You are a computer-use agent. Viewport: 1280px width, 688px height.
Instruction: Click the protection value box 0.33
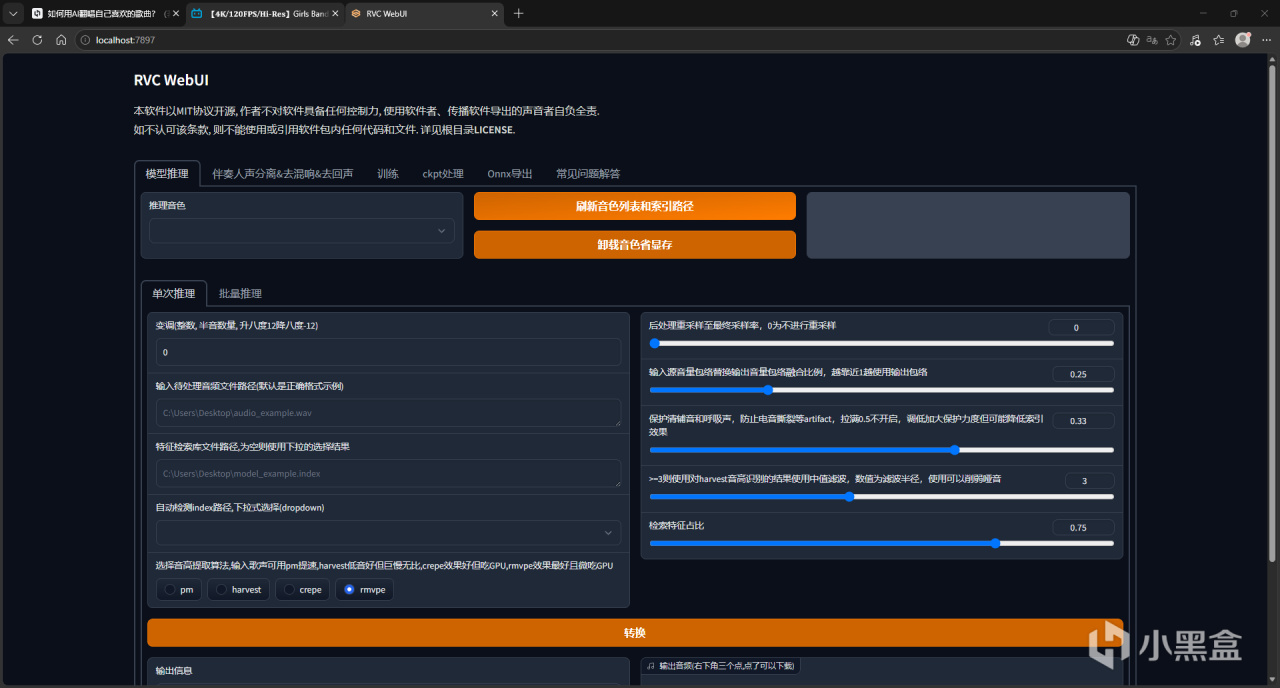pyautogui.click(x=1083, y=421)
